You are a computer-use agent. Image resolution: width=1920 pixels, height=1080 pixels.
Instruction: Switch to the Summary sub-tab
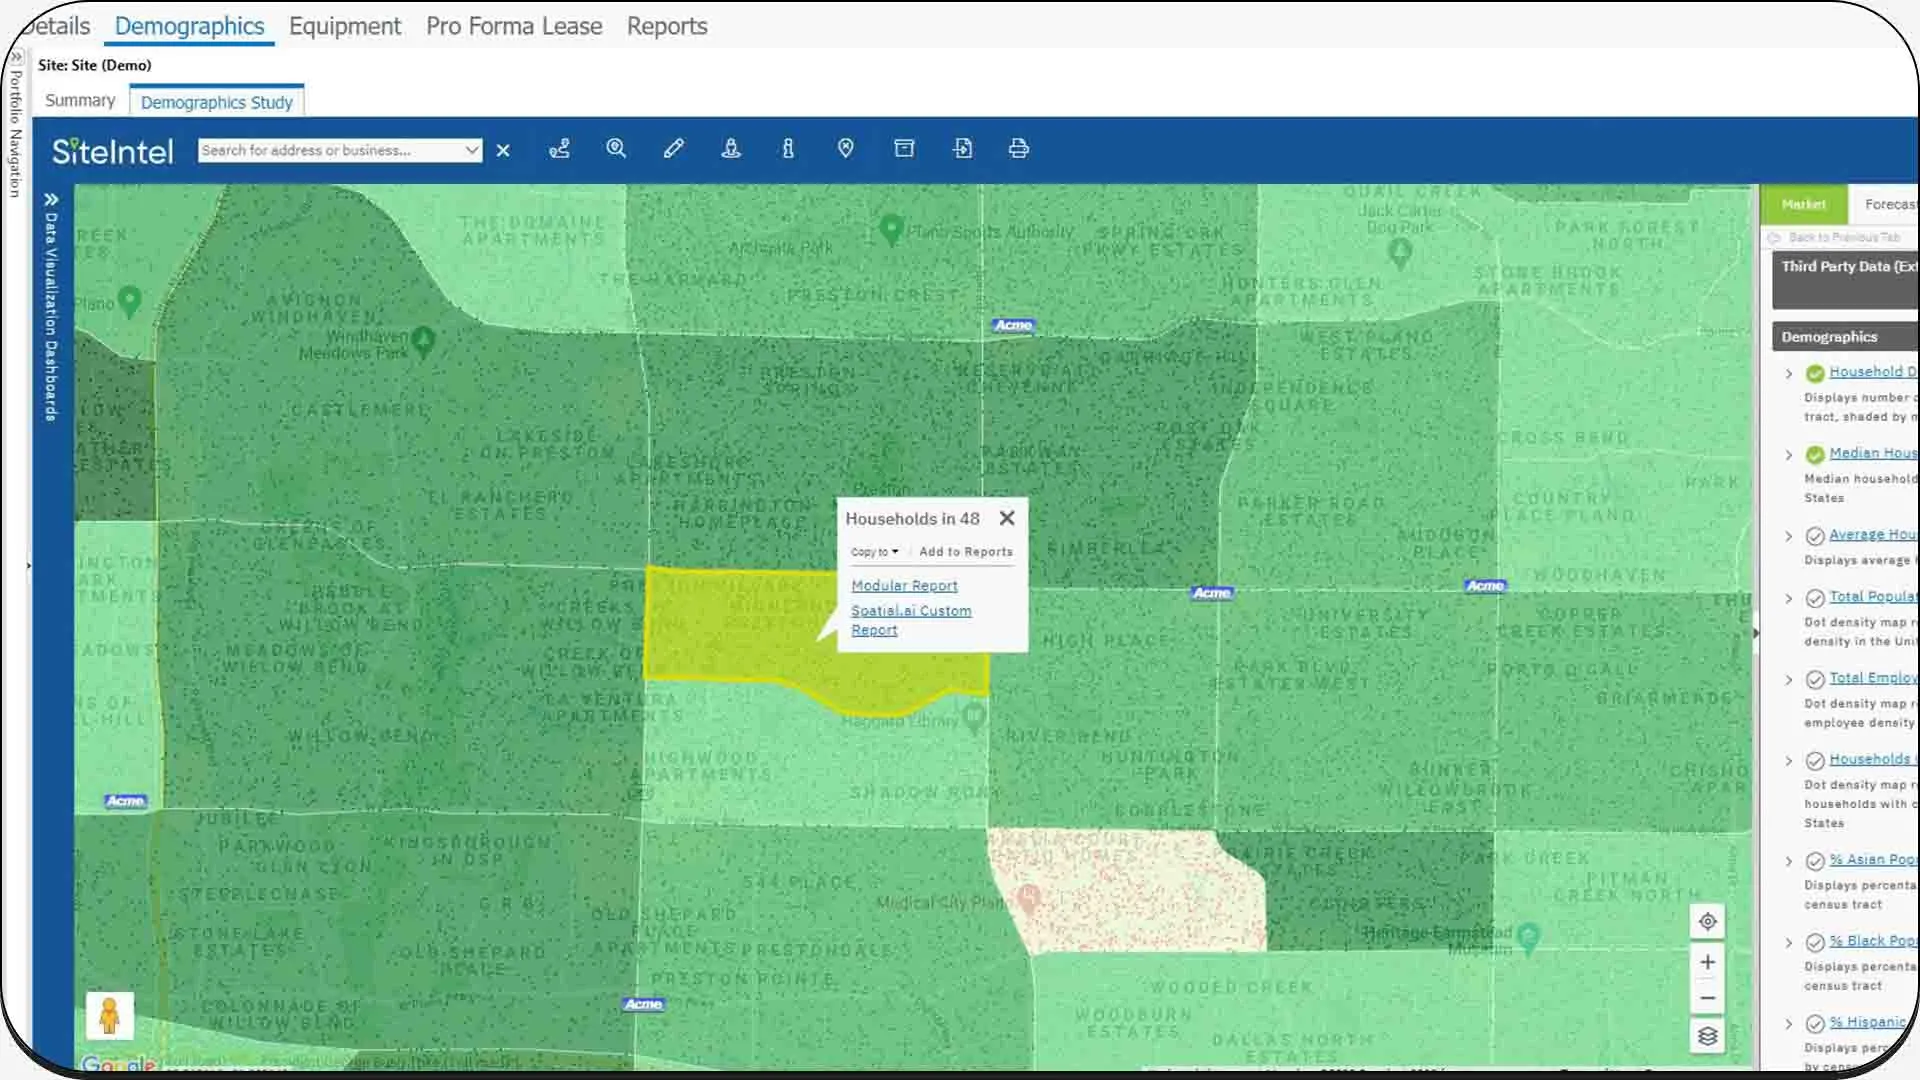point(80,101)
